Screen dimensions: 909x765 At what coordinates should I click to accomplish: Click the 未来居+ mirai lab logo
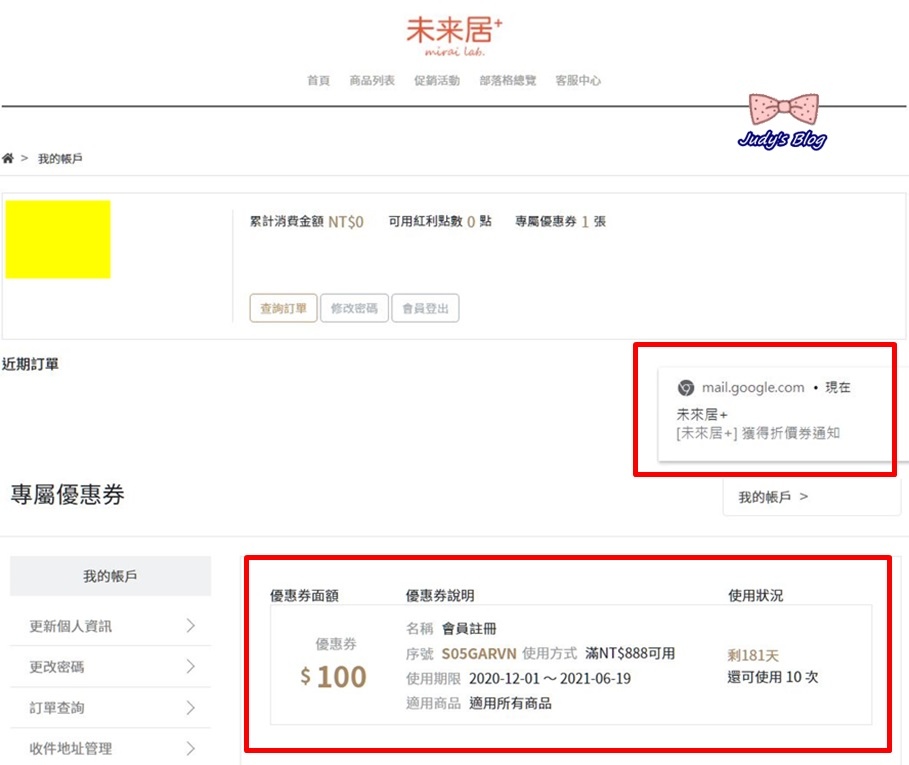point(454,36)
